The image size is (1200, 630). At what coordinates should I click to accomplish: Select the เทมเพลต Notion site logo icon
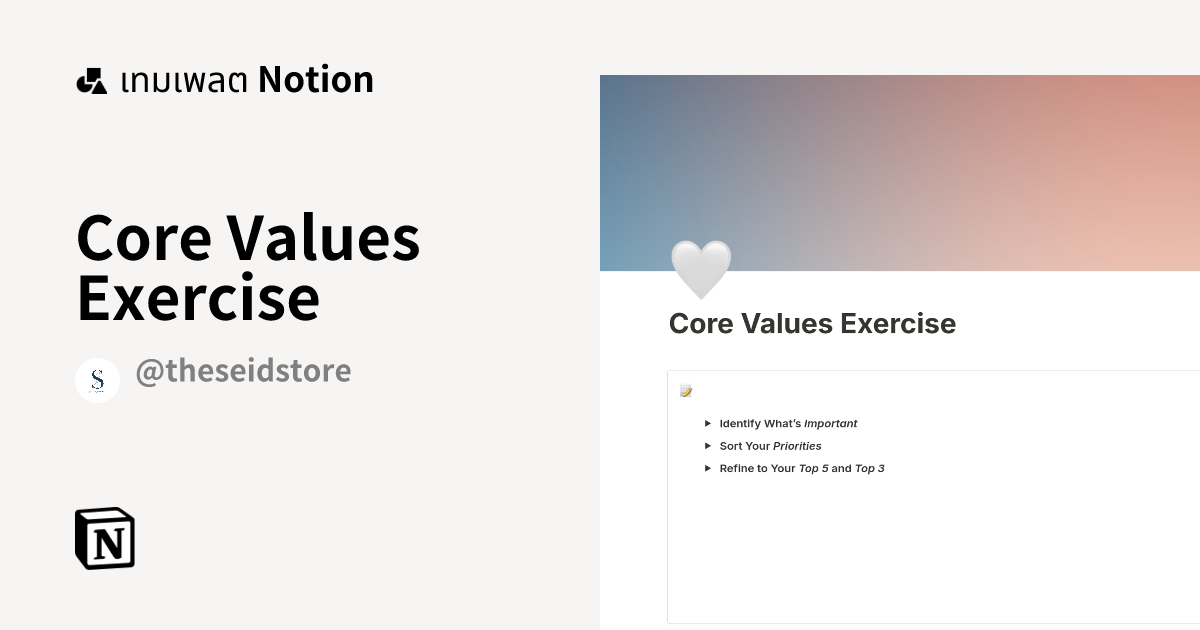click(x=91, y=78)
